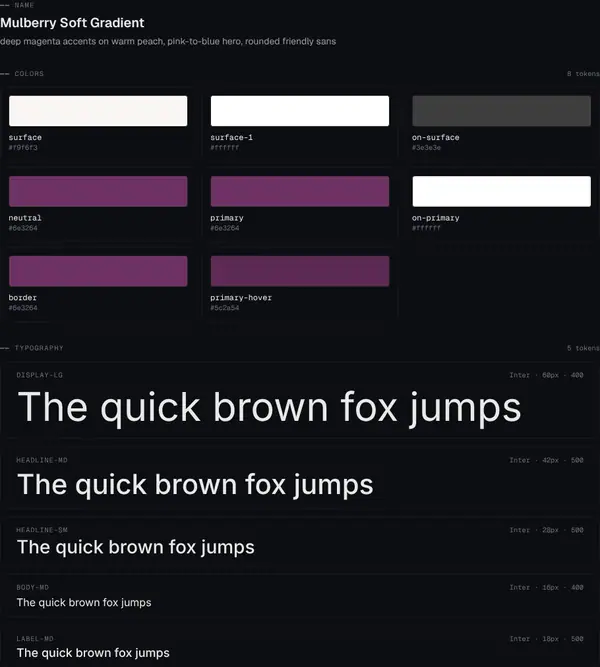This screenshot has width=600, height=667.
Task: Pick the primary-hover swatch
Action: [300, 271]
